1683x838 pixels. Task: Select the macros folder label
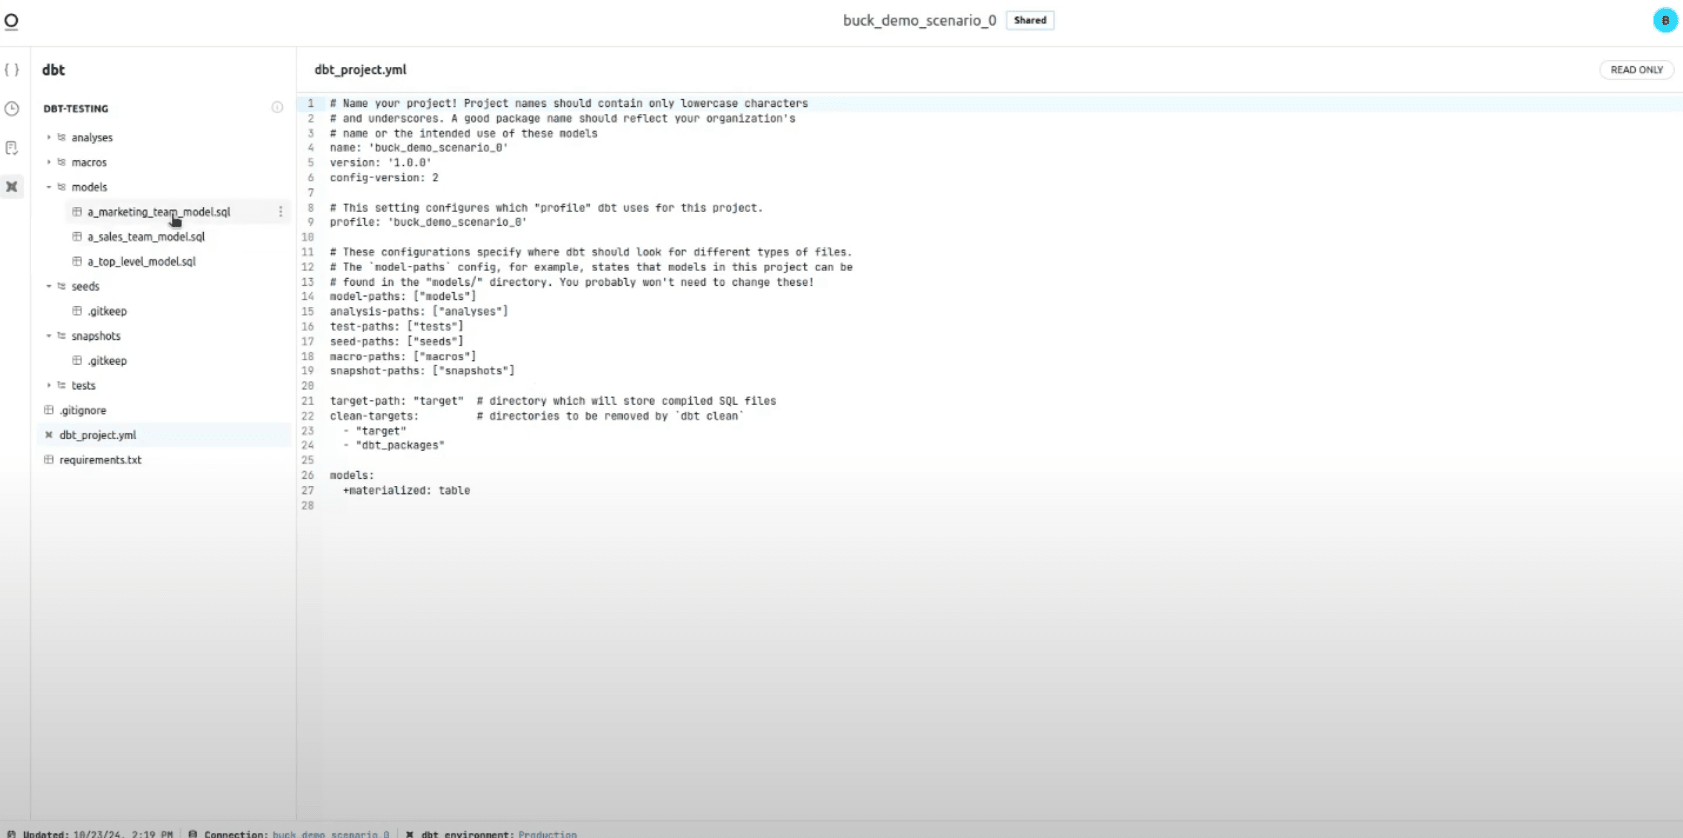[x=89, y=162]
